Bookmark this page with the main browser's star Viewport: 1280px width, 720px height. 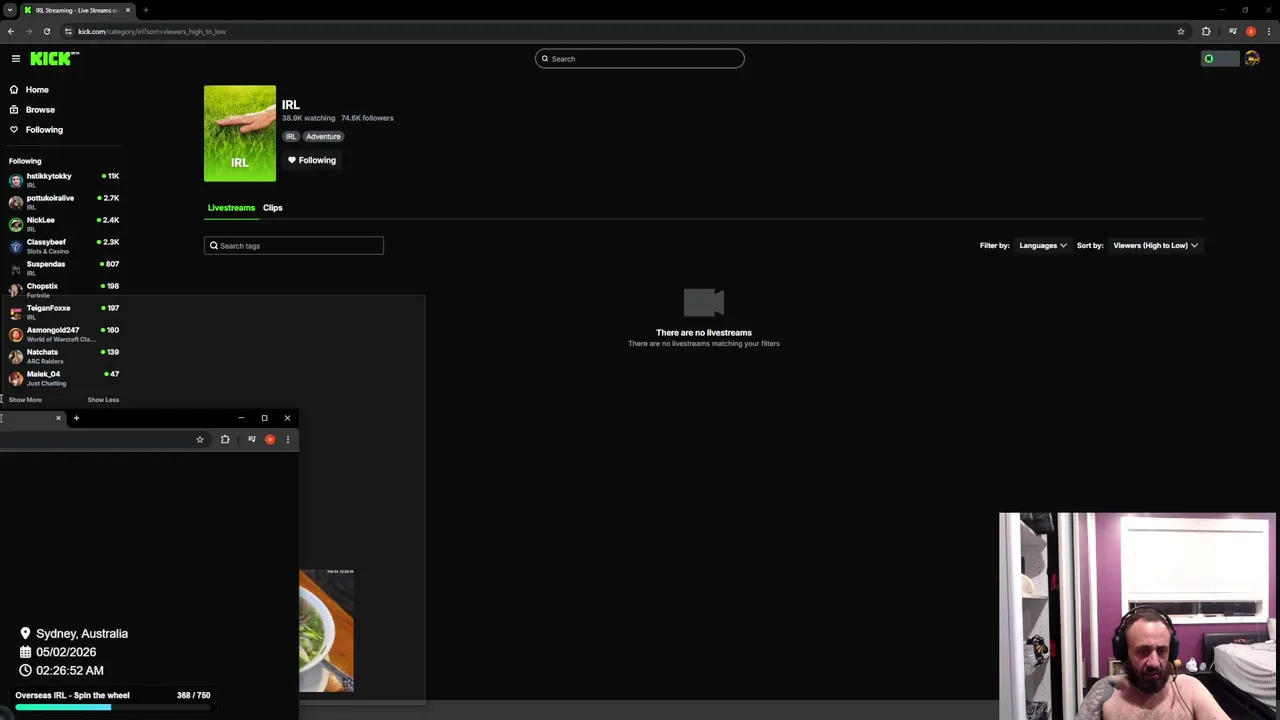1181,31
